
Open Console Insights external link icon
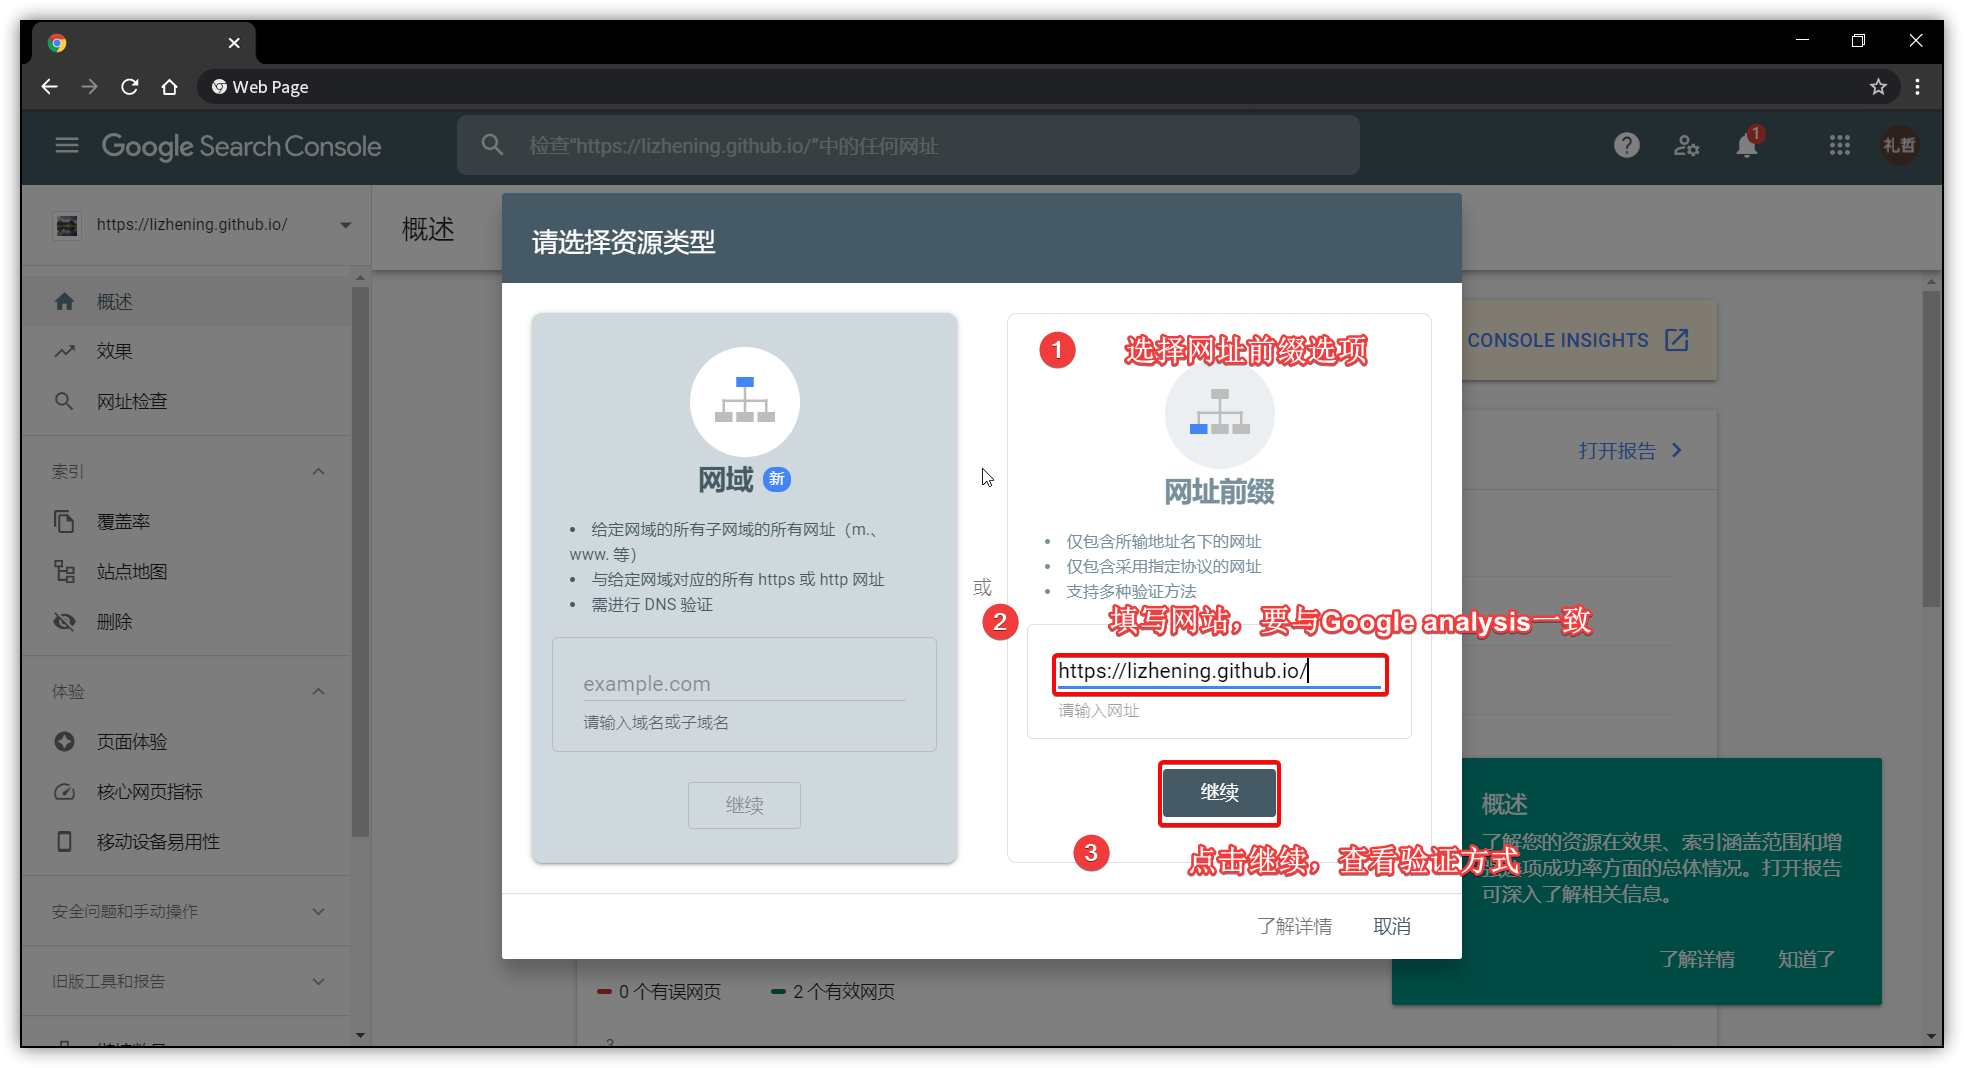pos(1677,340)
